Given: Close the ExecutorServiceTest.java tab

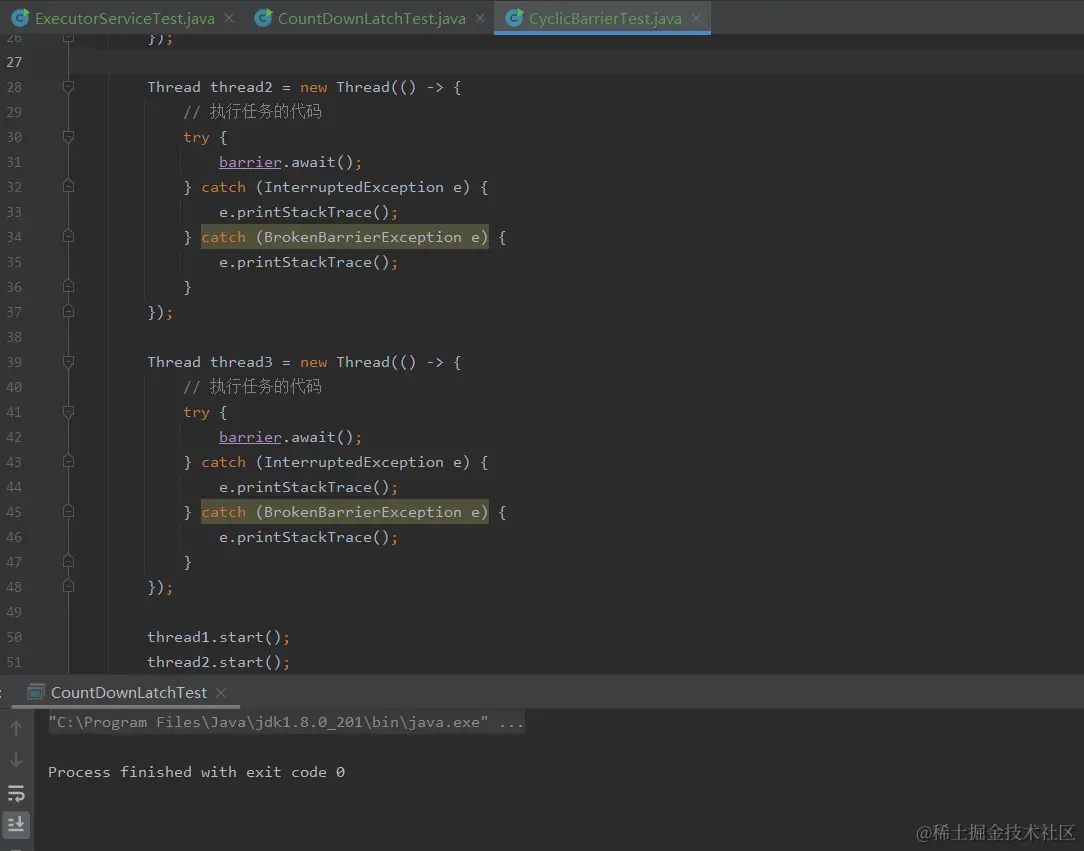Looking at the screenshot, I should tap(229, 19).
